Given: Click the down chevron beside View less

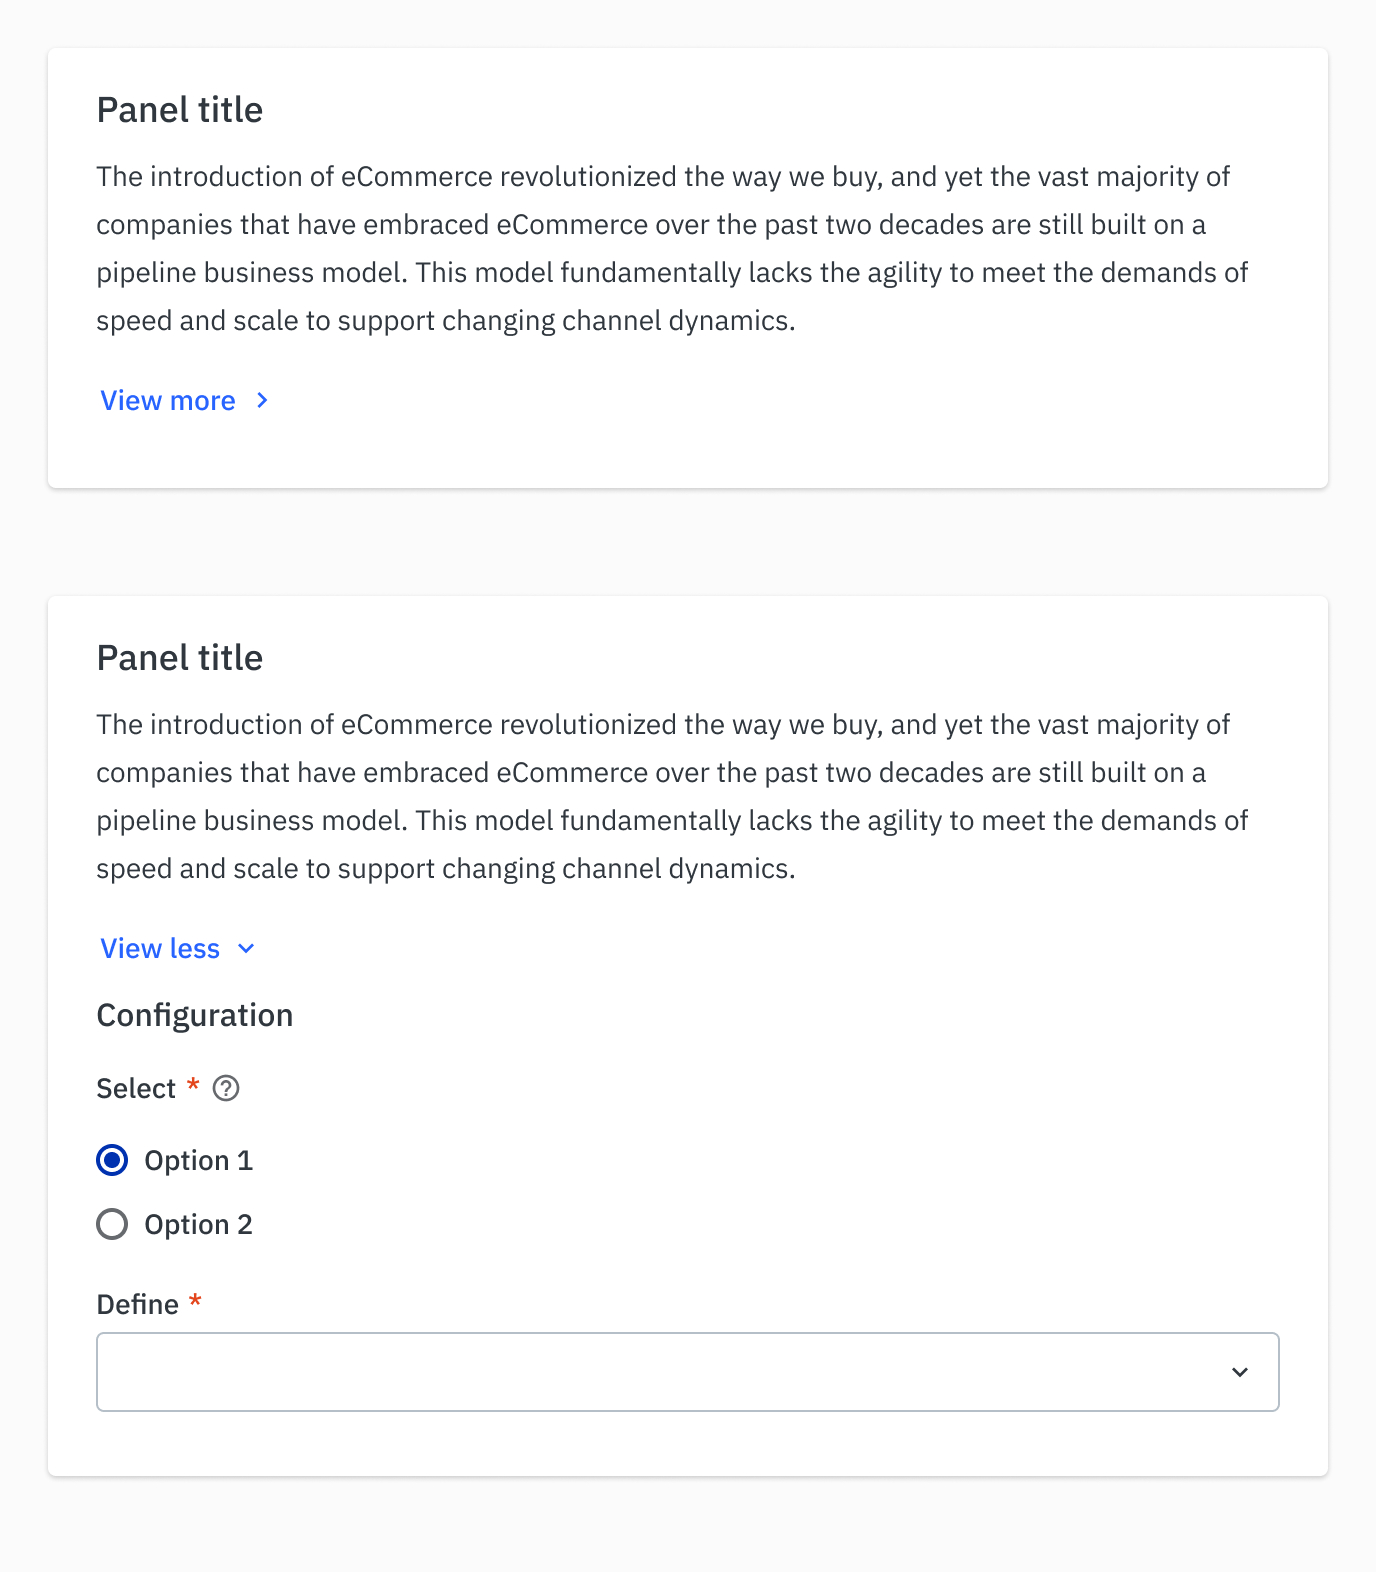Looking at the screenshot, I should pyautogui.click(x=246, y=949).
